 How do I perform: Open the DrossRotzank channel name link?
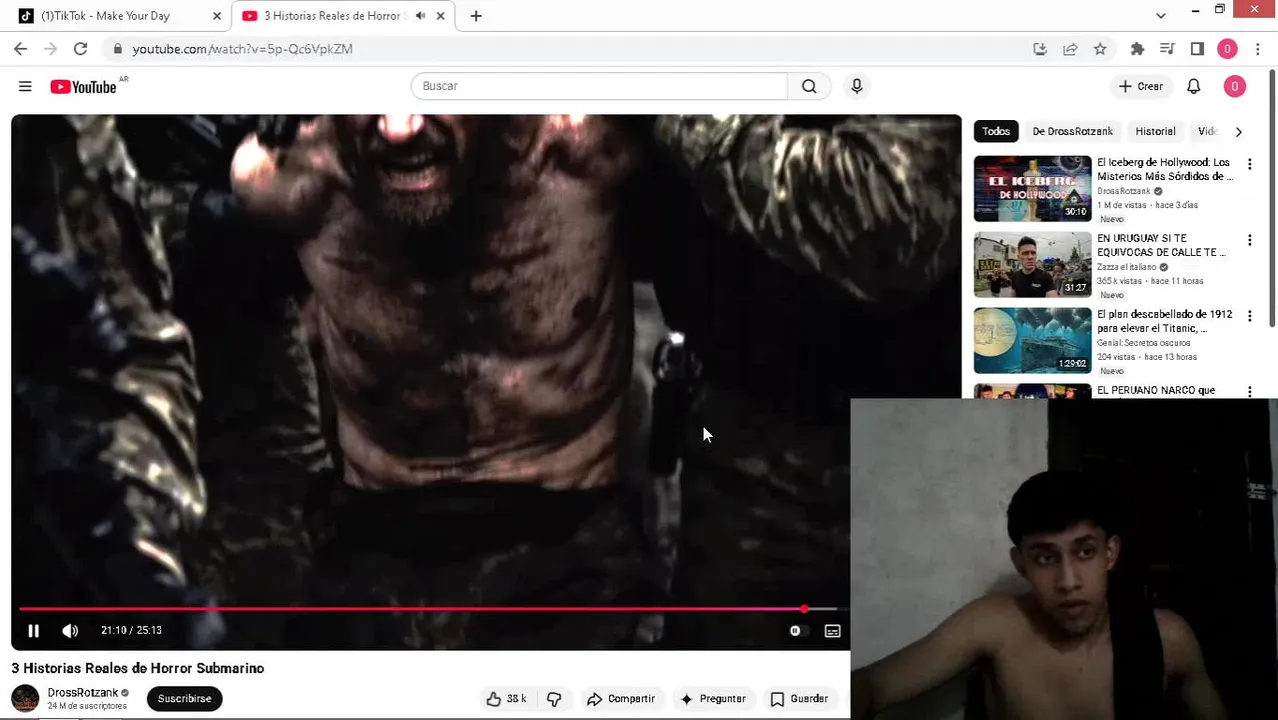(83, 692)
